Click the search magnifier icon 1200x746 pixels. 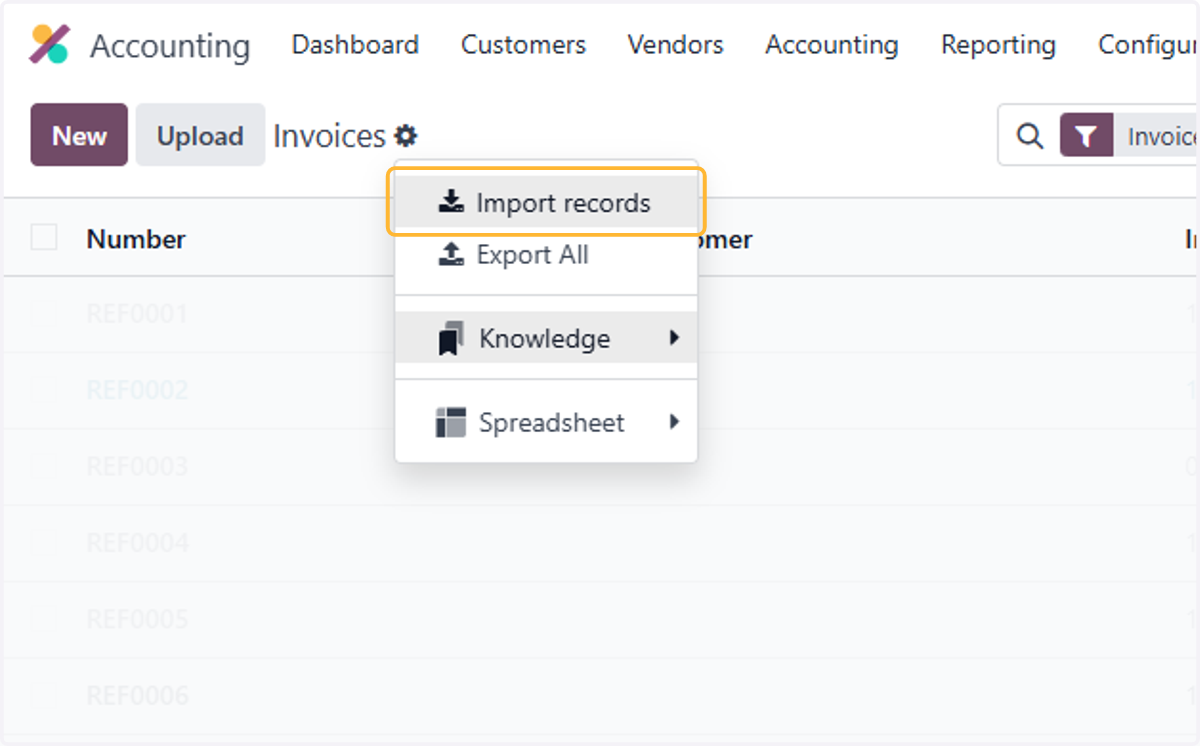pos(1029,135)
